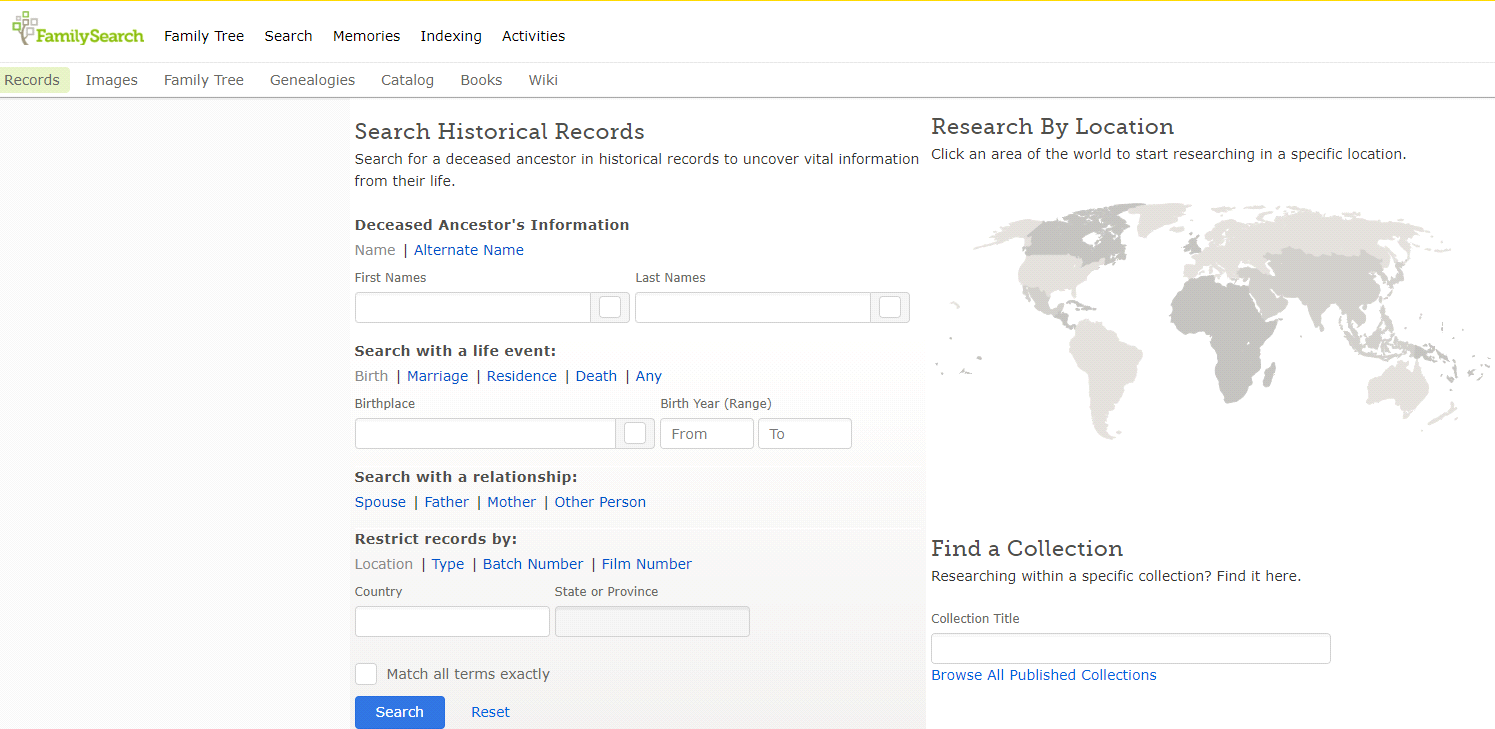The height and width of the screenshot is (729, 1495).
Task: Switch to Family Tree sub-tab
Action: [x=204, y=80]
